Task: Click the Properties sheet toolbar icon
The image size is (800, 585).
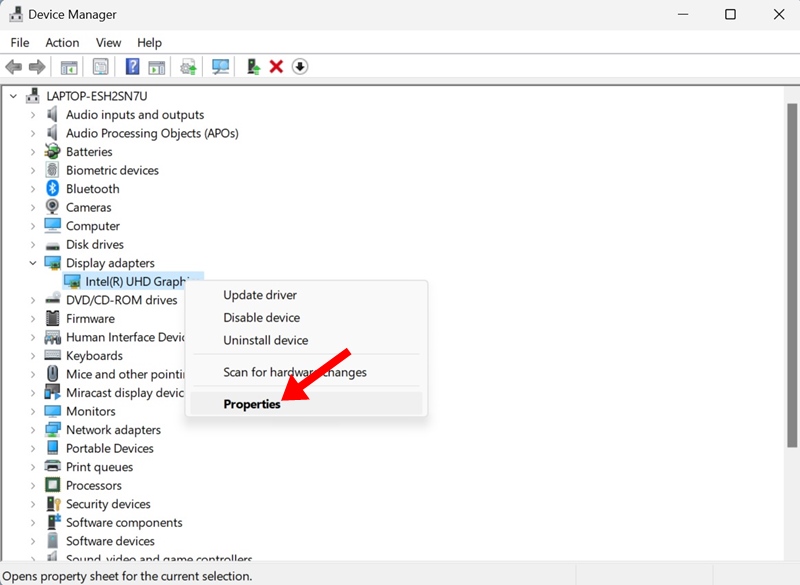Action: [101, 66]
